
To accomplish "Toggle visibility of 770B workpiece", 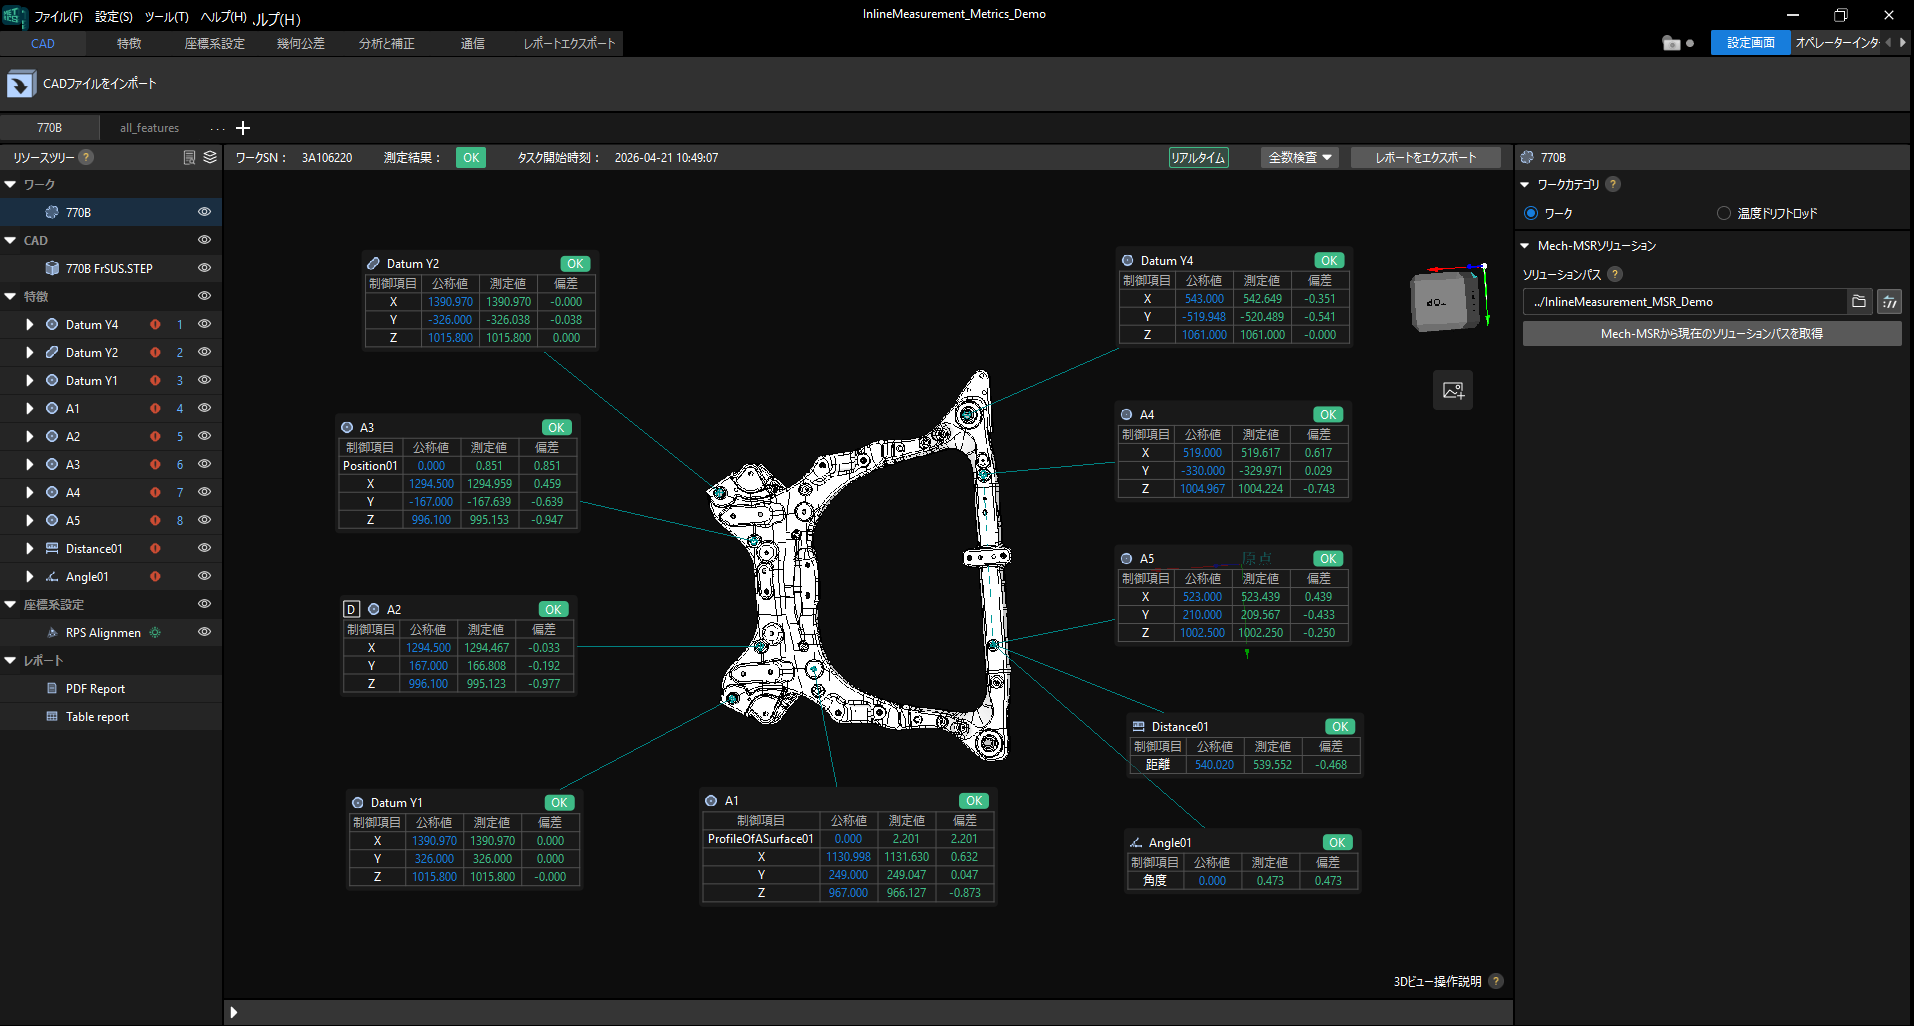I will point(204,212).
